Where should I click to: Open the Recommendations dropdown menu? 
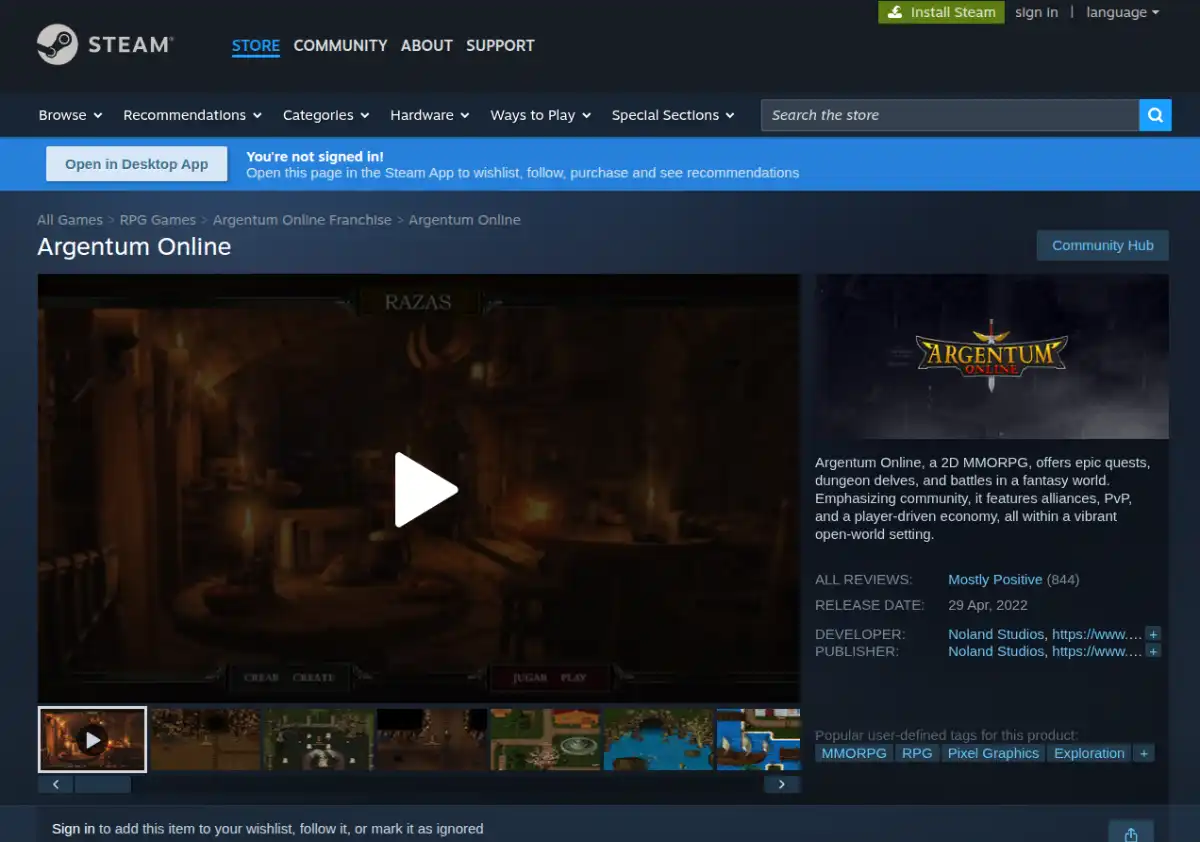point(192,115)
